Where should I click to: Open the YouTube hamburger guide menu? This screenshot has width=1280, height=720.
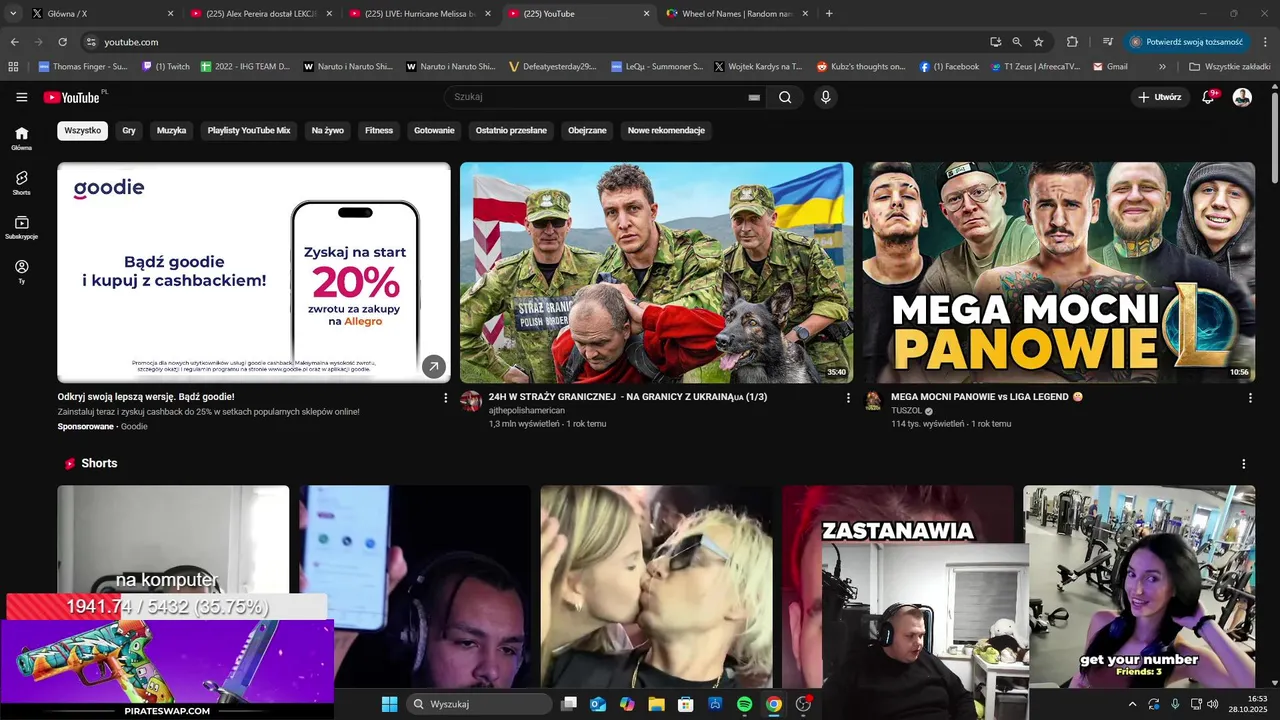(22, 97)
